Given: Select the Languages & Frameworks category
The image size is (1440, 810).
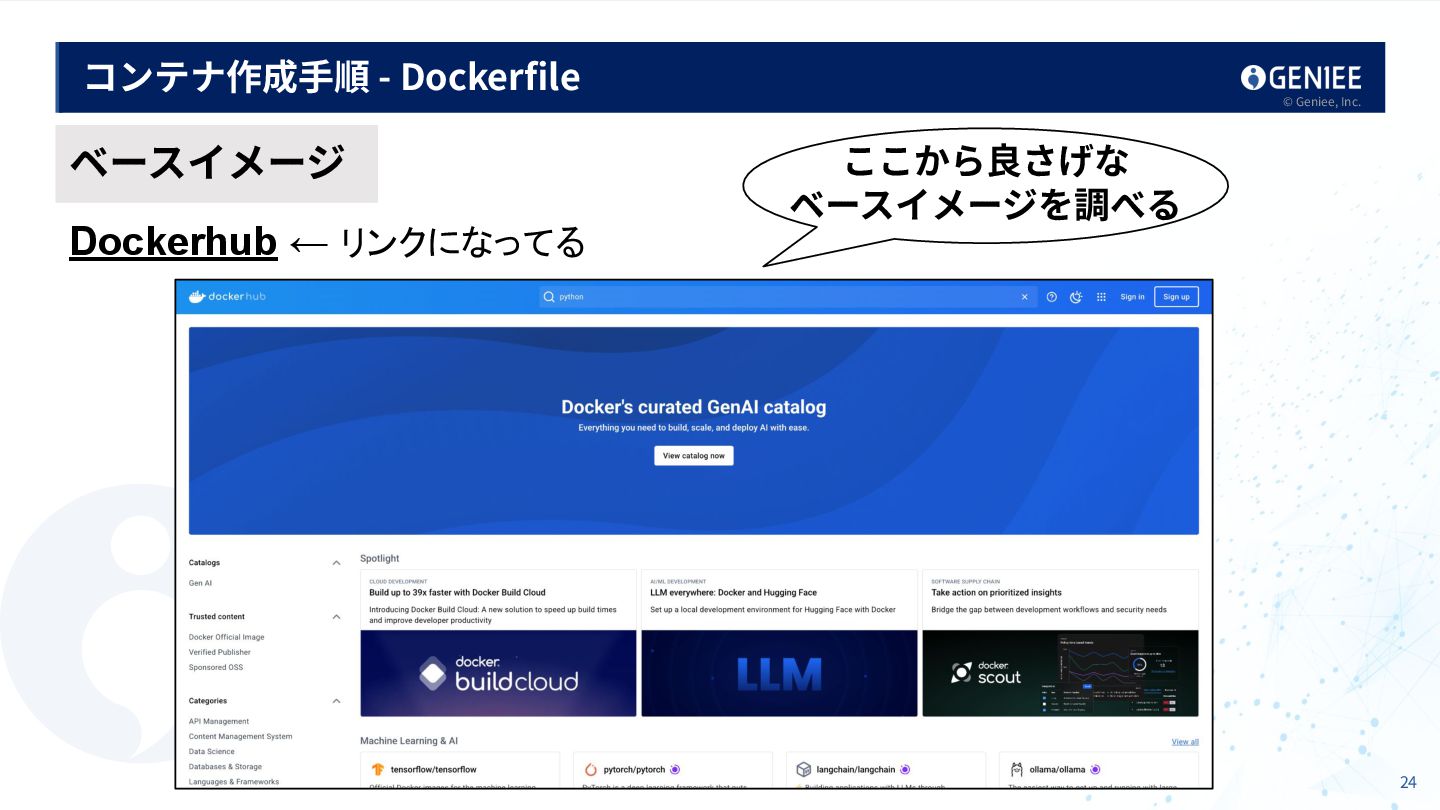Looking at the screenshot, I should tap(234, 782).
